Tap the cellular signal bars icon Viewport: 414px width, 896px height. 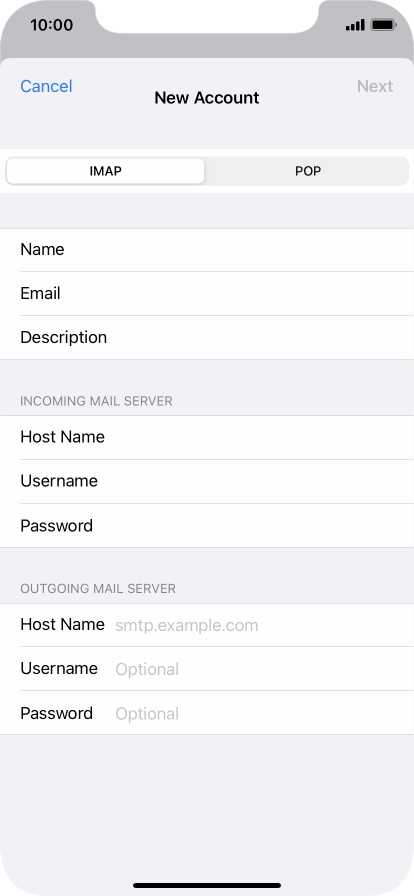coord(355,25)
